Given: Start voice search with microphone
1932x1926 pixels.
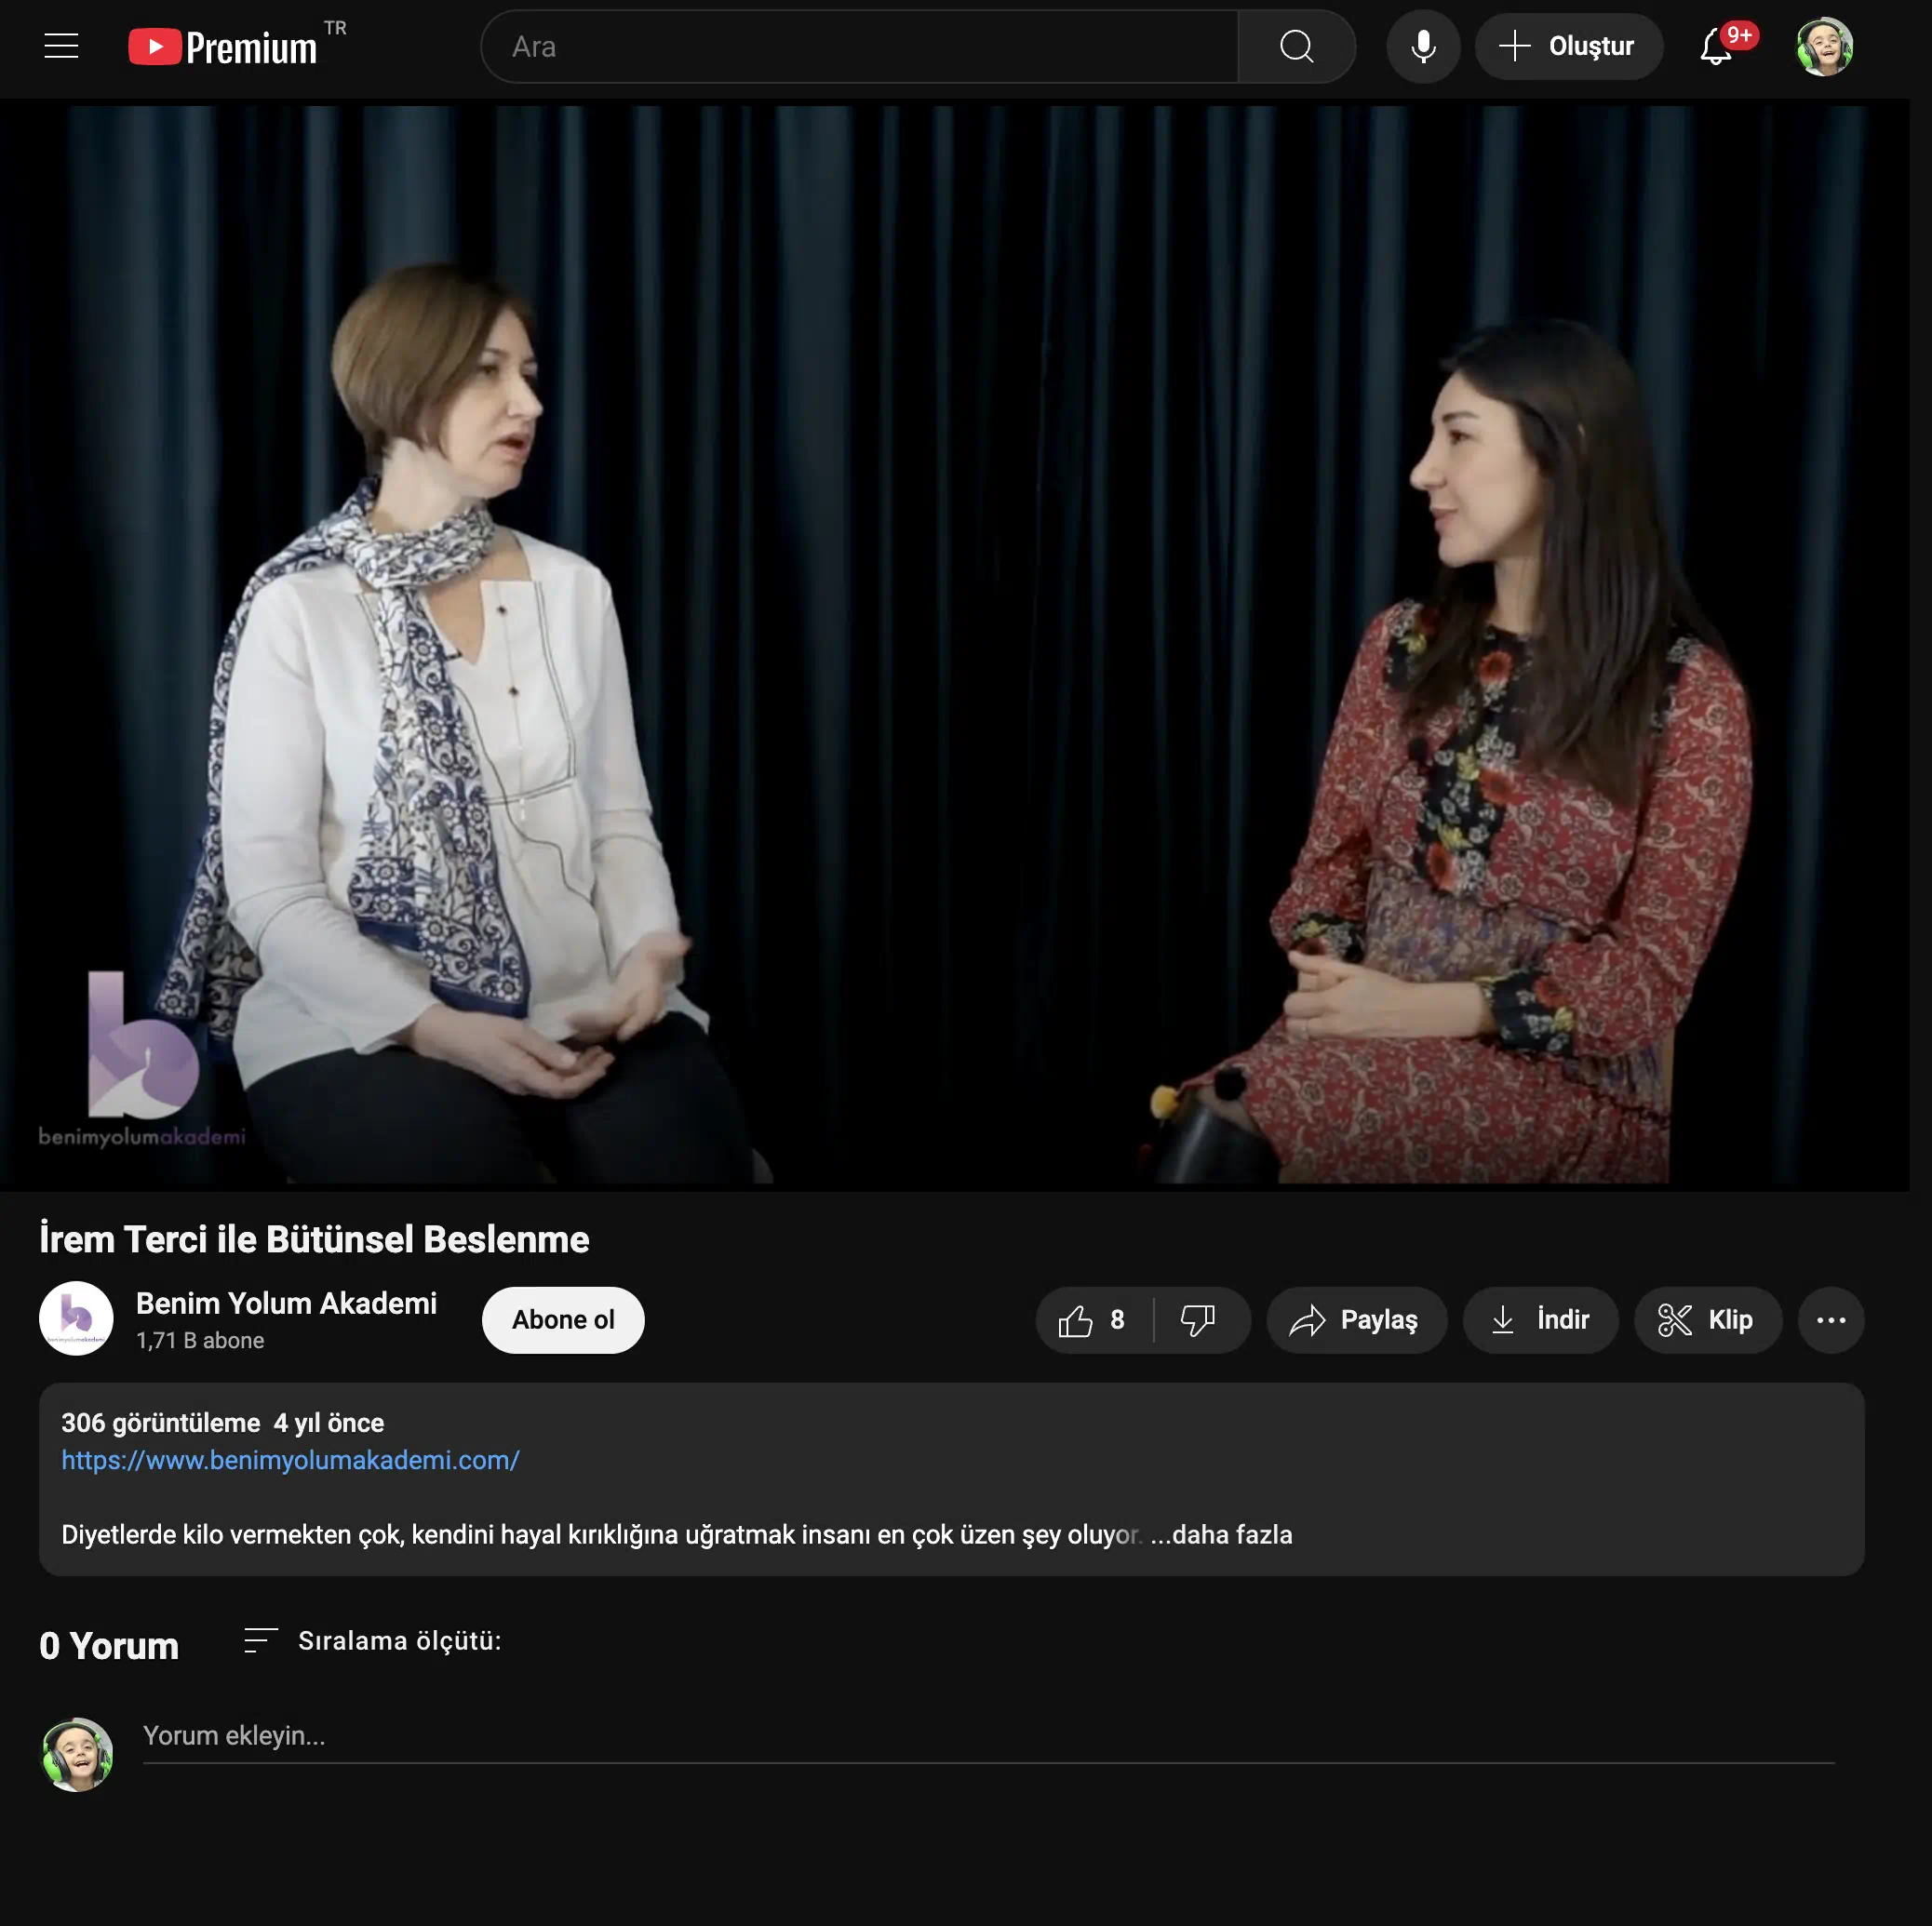Looking at the screenshot, I should click(1422, 46).
